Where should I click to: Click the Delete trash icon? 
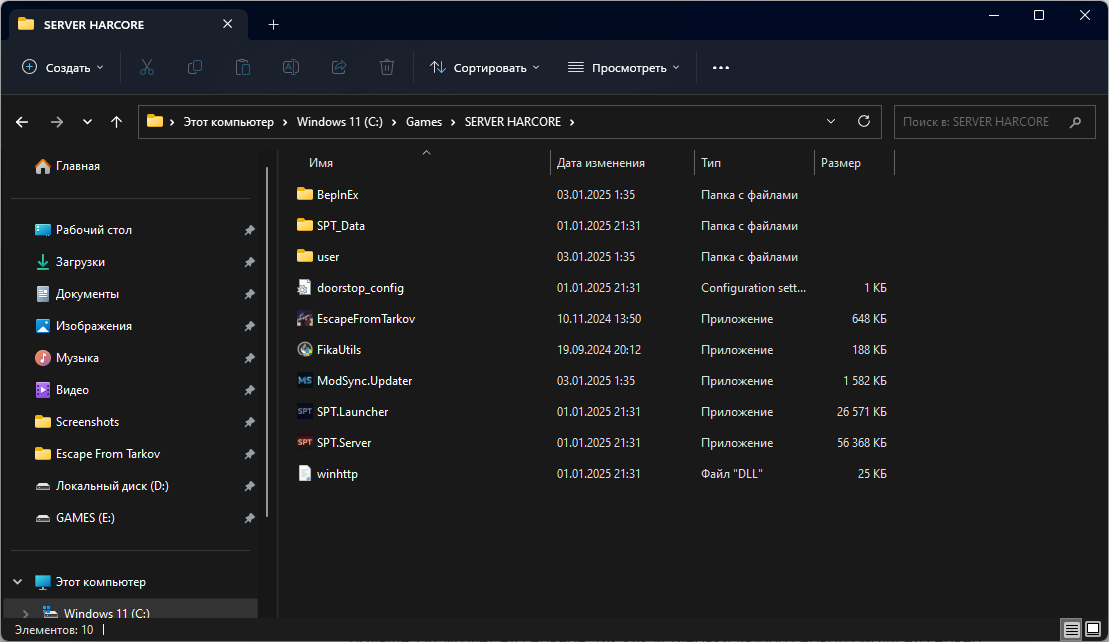[387, 67]
